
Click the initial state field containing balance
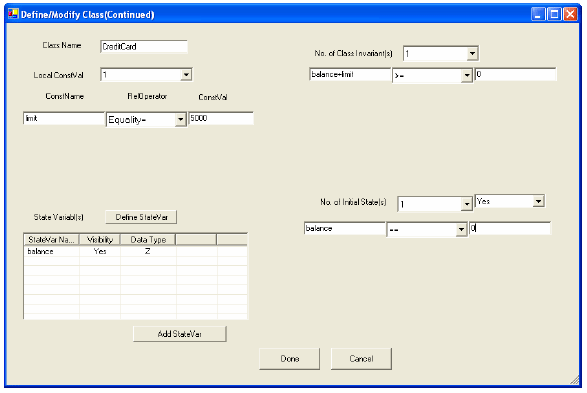344,229
